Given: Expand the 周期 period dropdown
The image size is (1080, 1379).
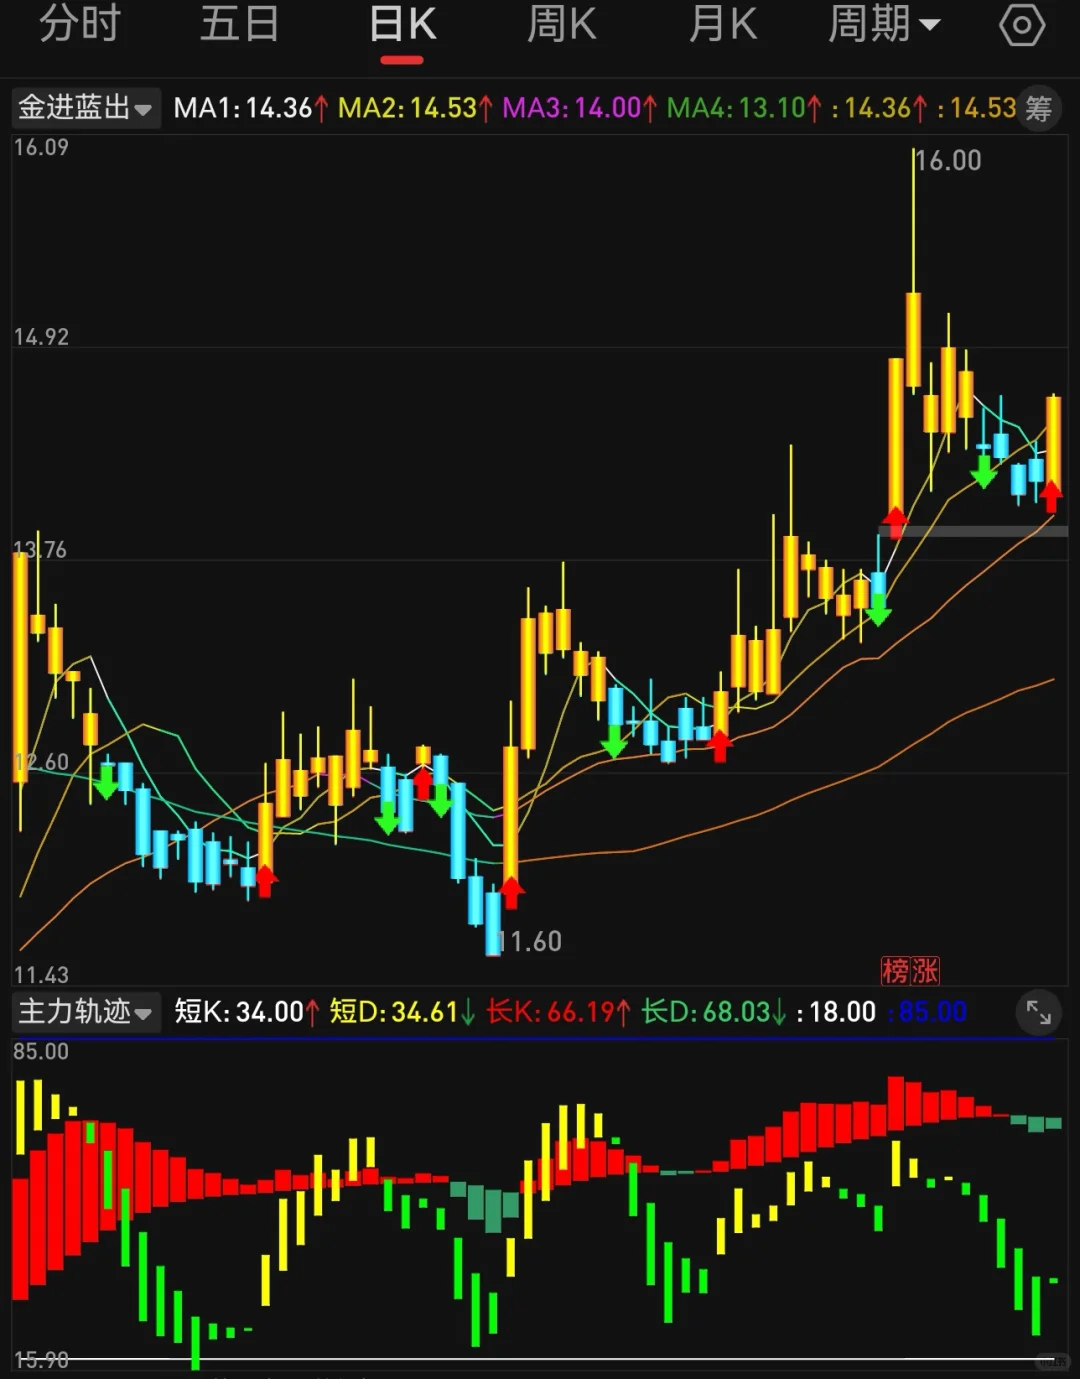Looking at the screenshot, I should pyautogui.click(x=884, y=25).
